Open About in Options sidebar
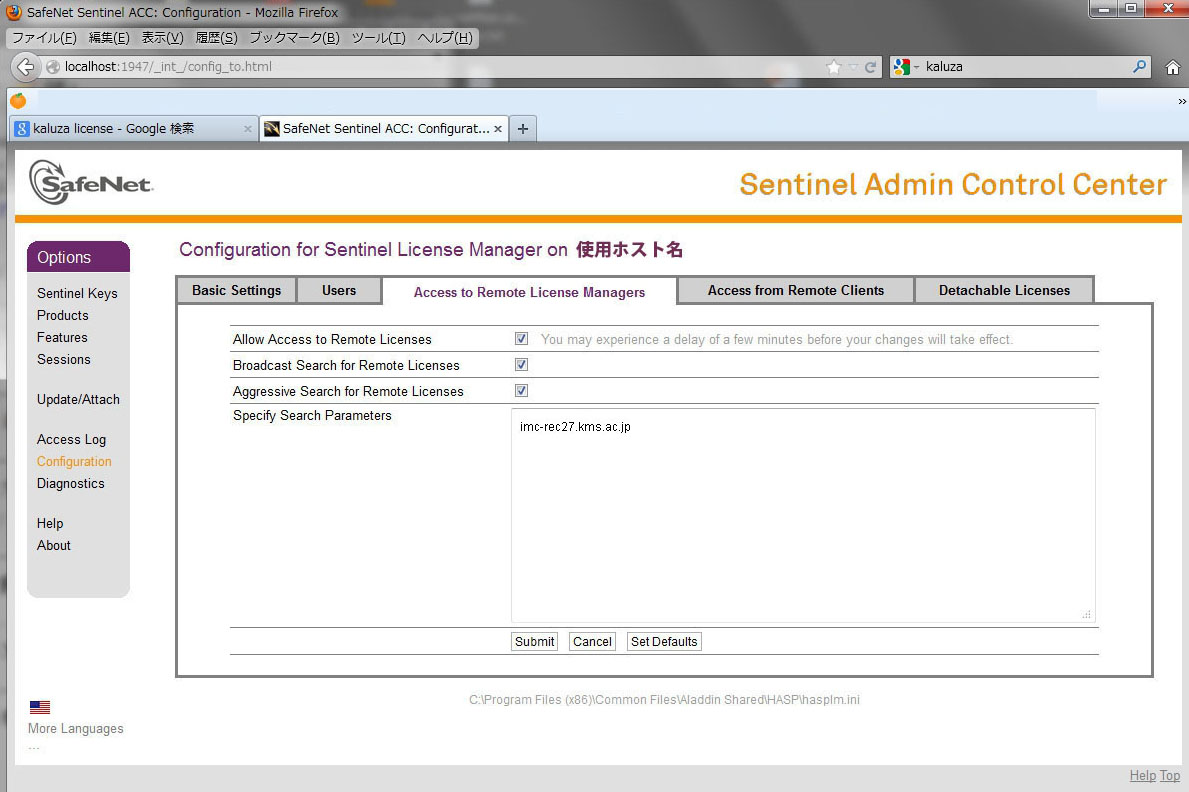Viewport: 1189px width, 792px height. tap(54, 546)
